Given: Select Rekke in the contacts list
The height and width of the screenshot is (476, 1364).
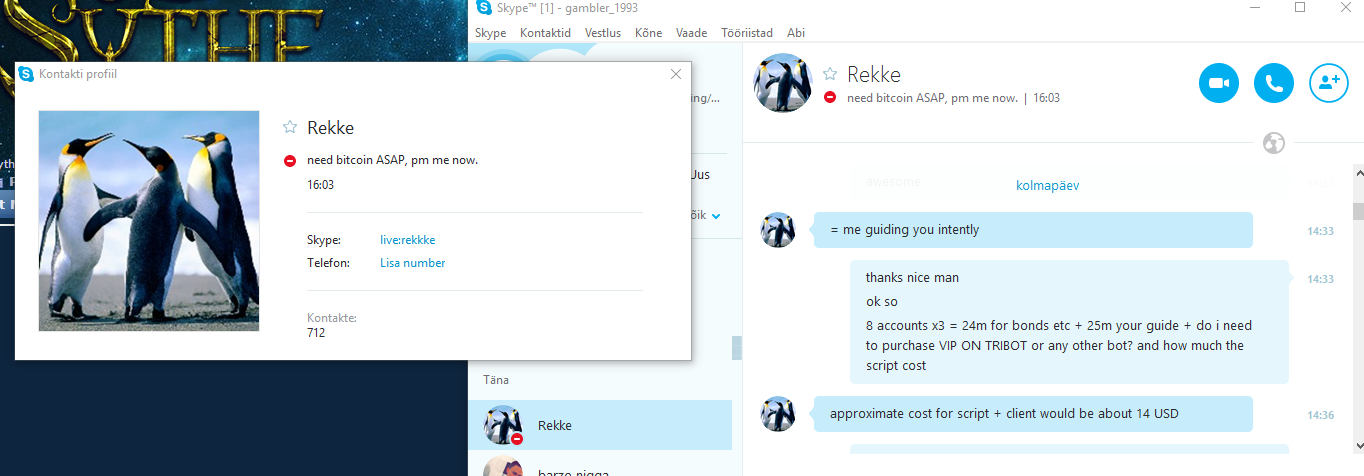Looking at the screenshot, I should [x=600, y=425].
